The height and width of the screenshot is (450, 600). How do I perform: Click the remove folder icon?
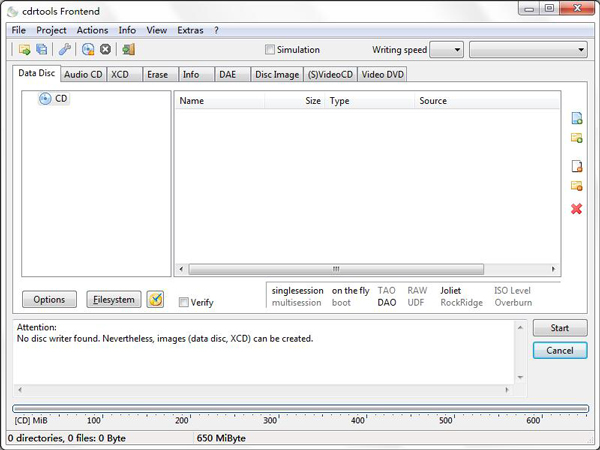(x=577, y=186)
